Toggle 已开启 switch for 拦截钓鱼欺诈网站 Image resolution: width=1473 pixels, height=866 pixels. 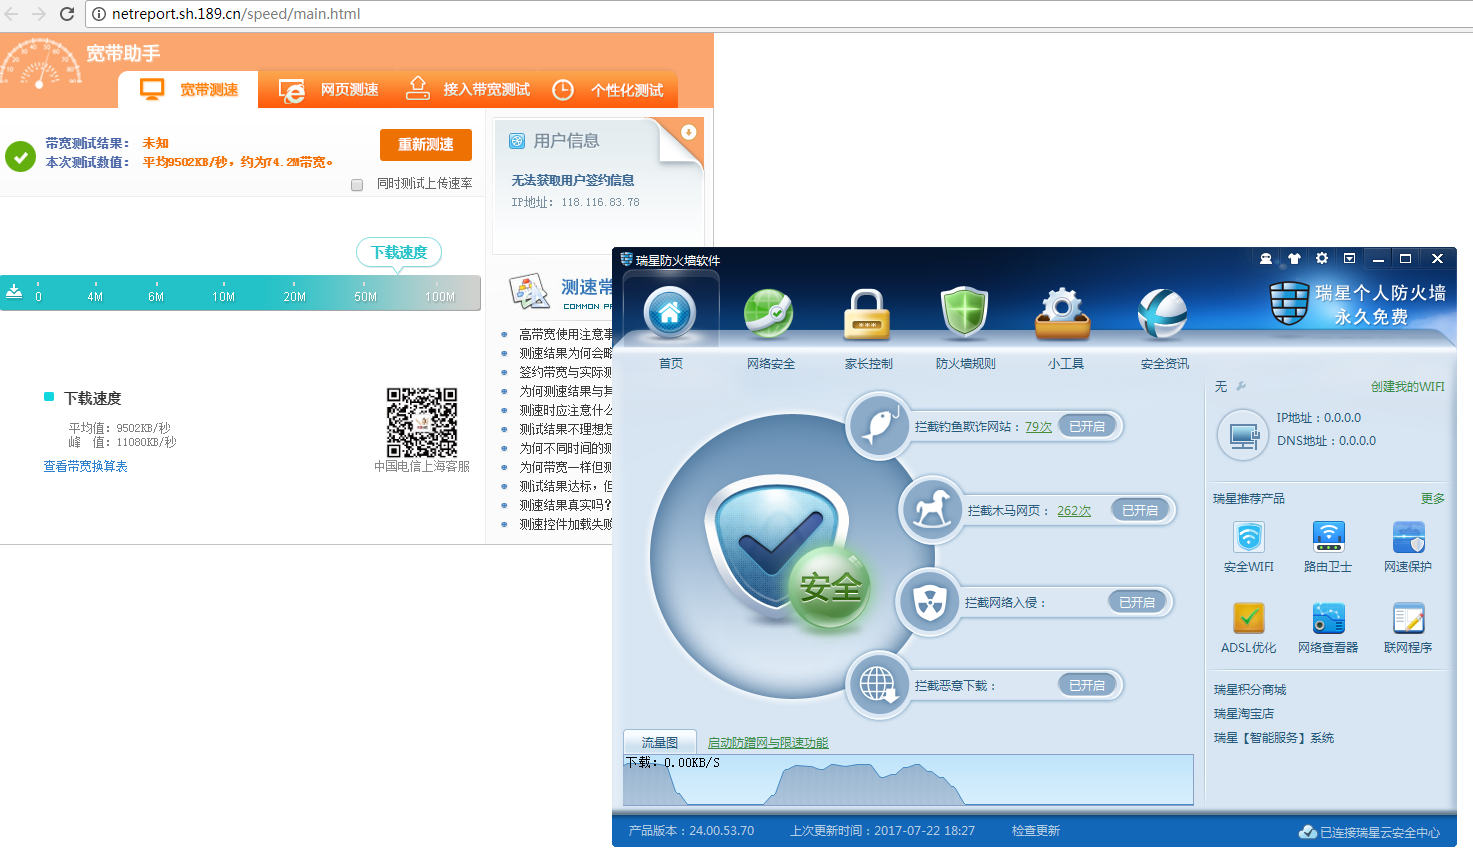[x=1087, y=427]
